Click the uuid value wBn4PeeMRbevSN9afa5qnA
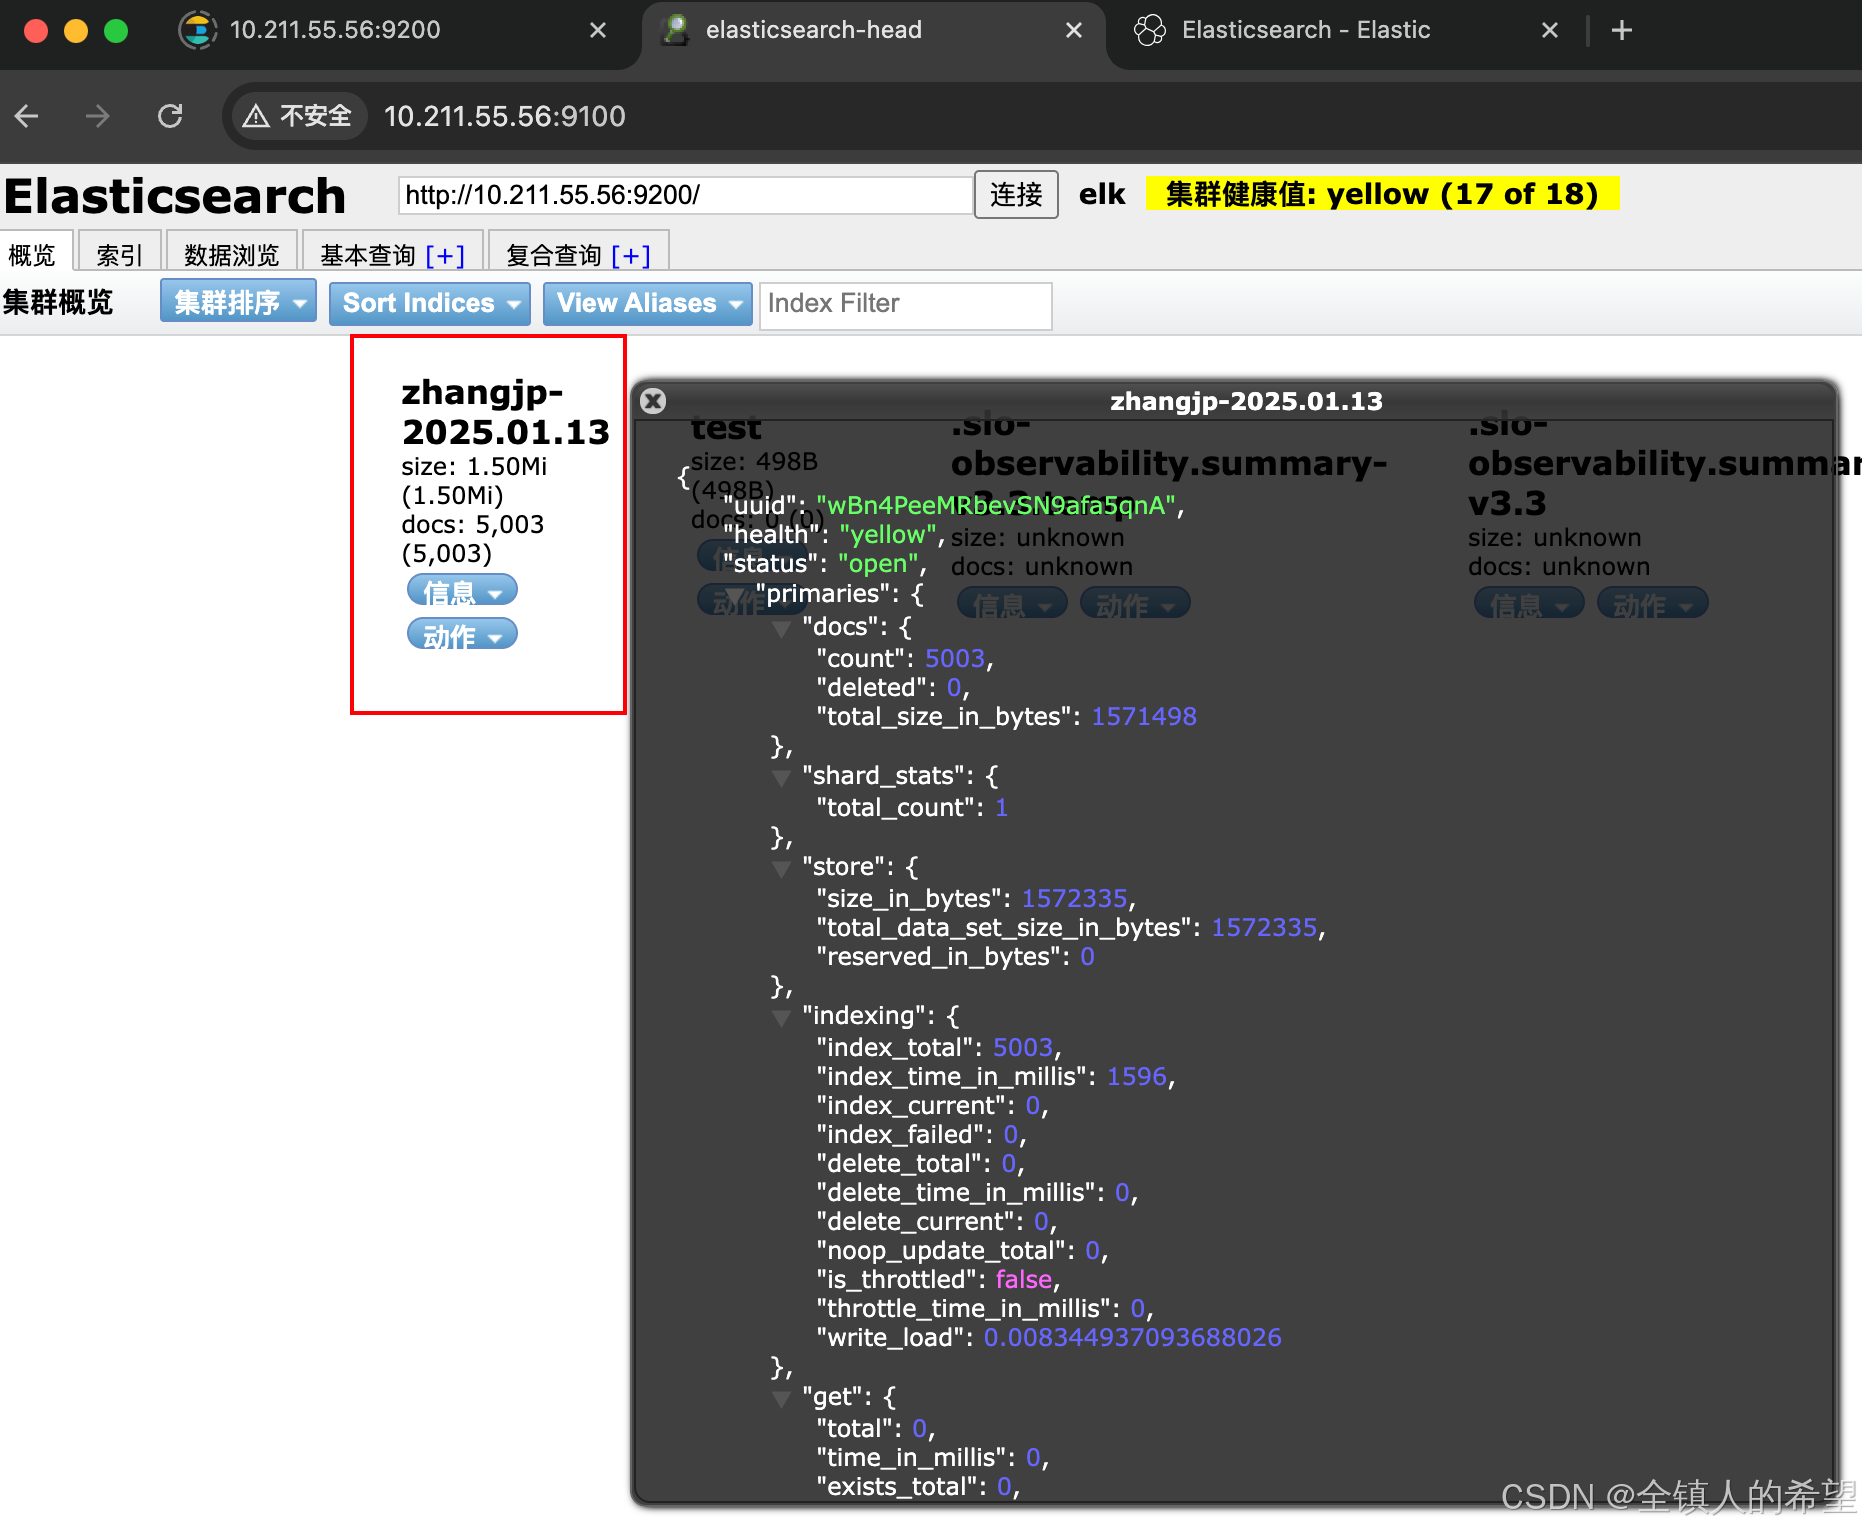The height and width of the screenshot is (1530, 1862). click(x=995, y=506)
